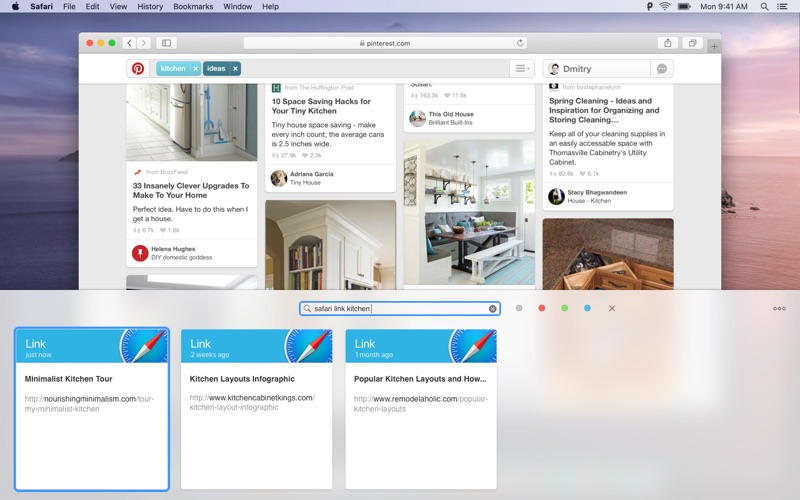Open the refrigerator storage pin image
Viewport: 800px width, 500px height.
point(192,122)
